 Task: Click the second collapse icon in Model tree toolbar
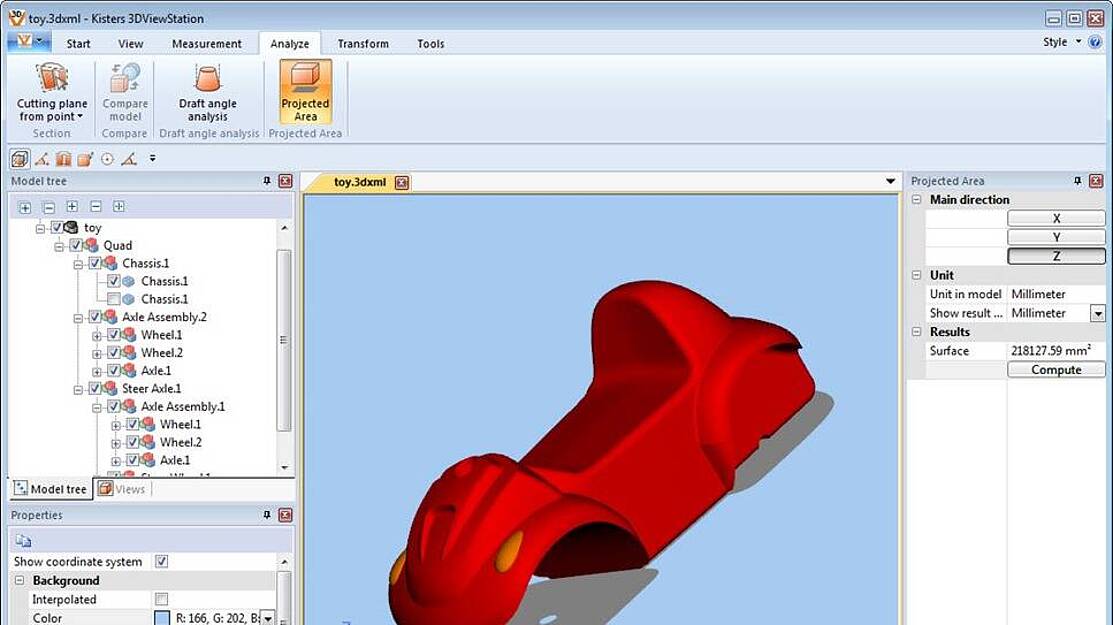click(48, 207)
